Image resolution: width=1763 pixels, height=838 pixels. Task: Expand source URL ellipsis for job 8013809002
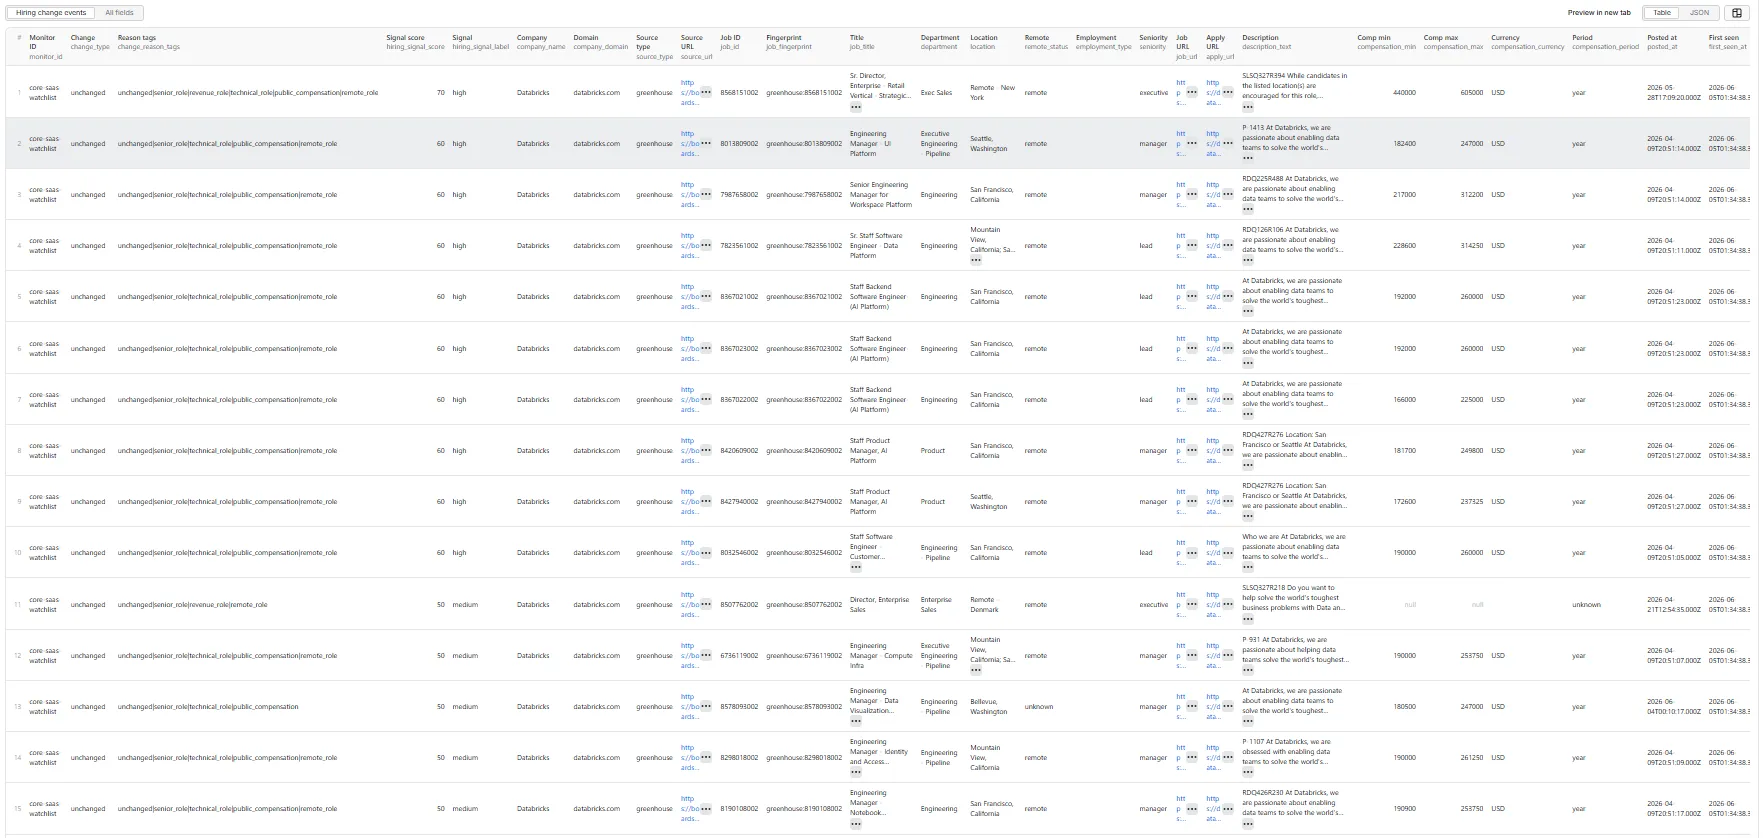(706, 143)
